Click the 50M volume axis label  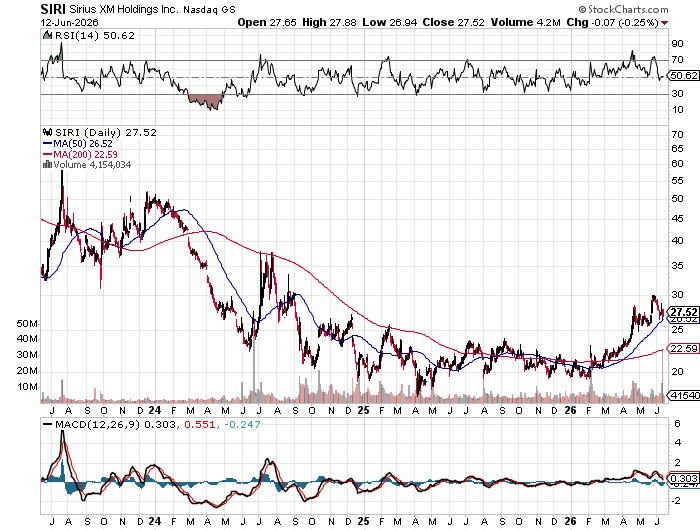tap(26, 324)
